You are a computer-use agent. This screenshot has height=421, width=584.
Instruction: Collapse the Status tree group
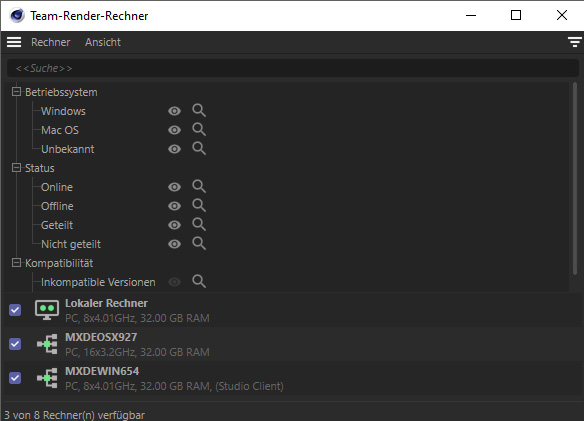pyautogui.click(x=16, y=168)
